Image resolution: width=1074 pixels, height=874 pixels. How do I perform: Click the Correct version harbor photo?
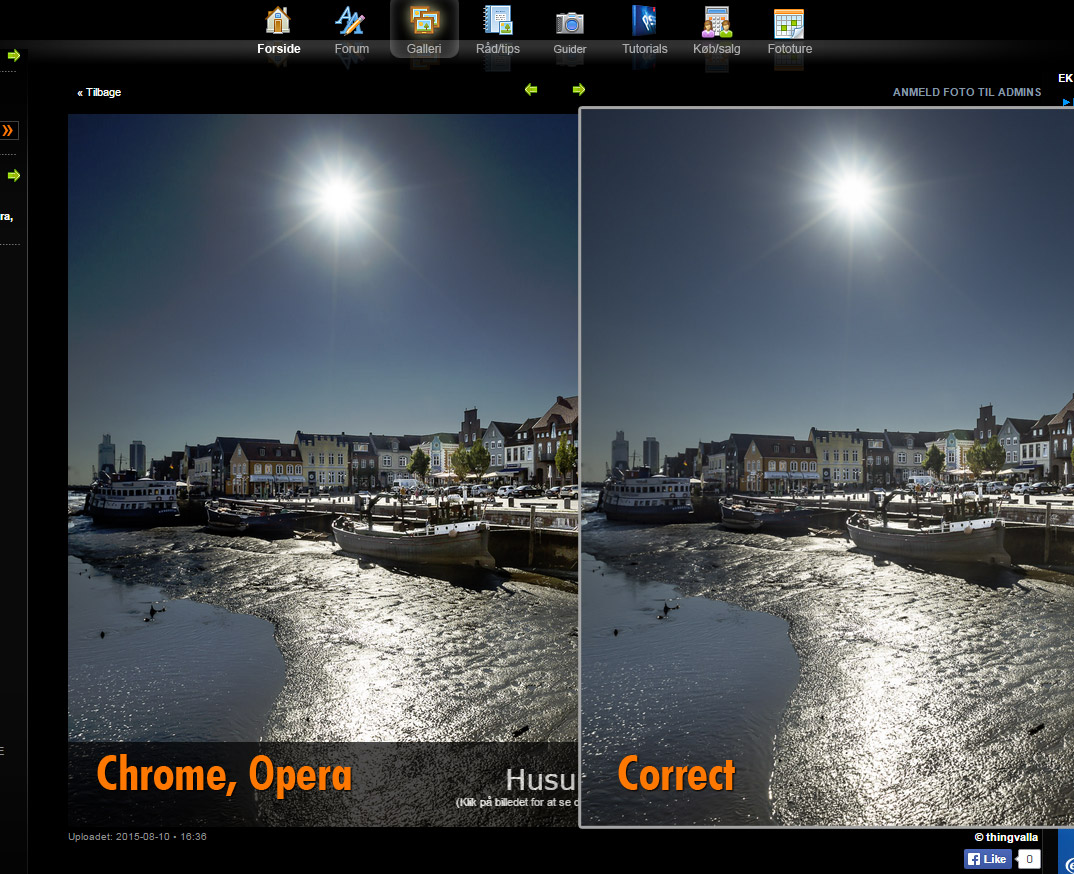(827, 467)
